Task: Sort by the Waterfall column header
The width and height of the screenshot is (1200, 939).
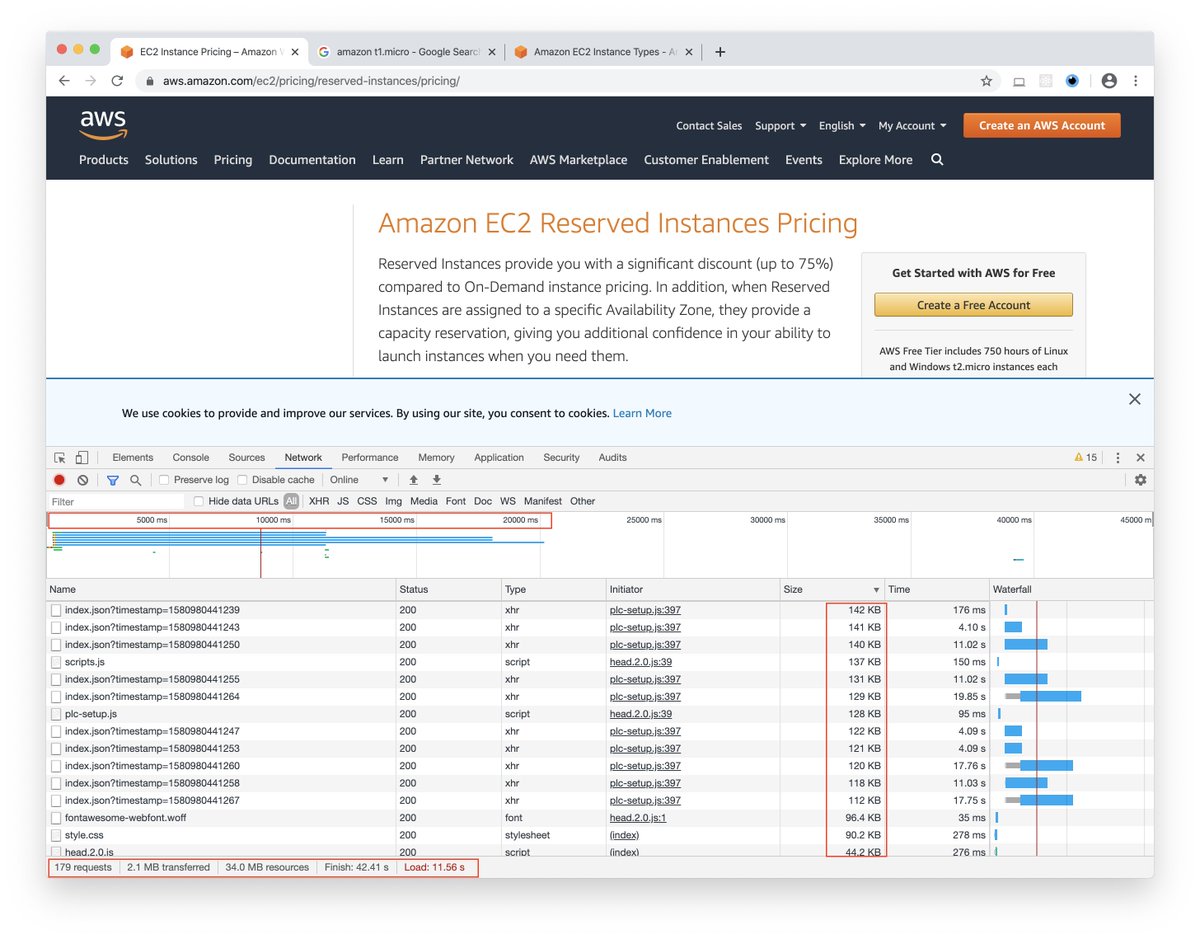Action: tap(1071, 590)
